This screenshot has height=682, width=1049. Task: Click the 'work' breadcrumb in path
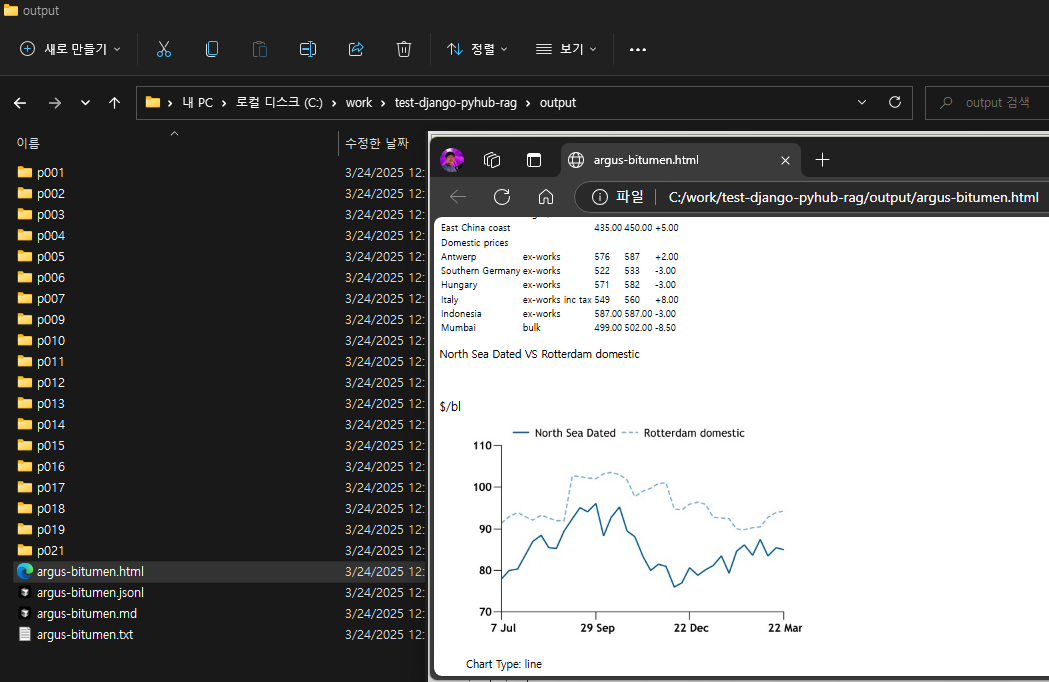tap(358, 102)
